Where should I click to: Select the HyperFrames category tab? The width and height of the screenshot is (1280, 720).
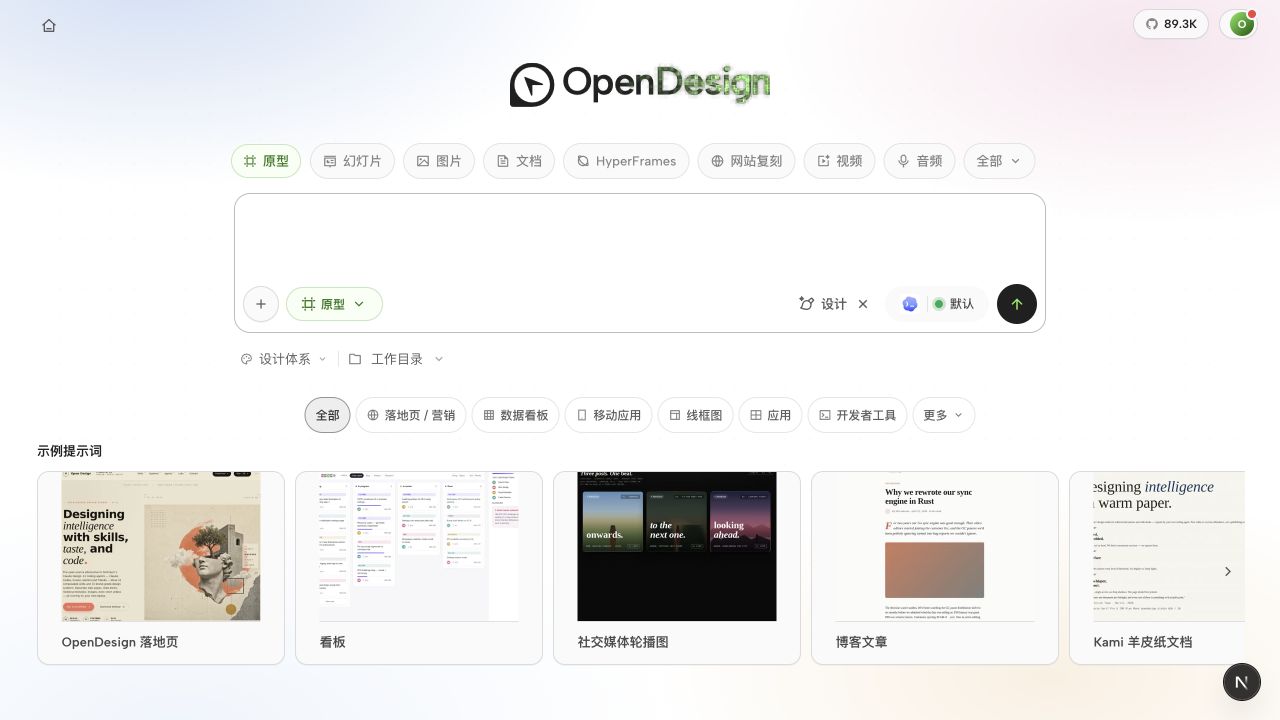click(x=626, y=161)
